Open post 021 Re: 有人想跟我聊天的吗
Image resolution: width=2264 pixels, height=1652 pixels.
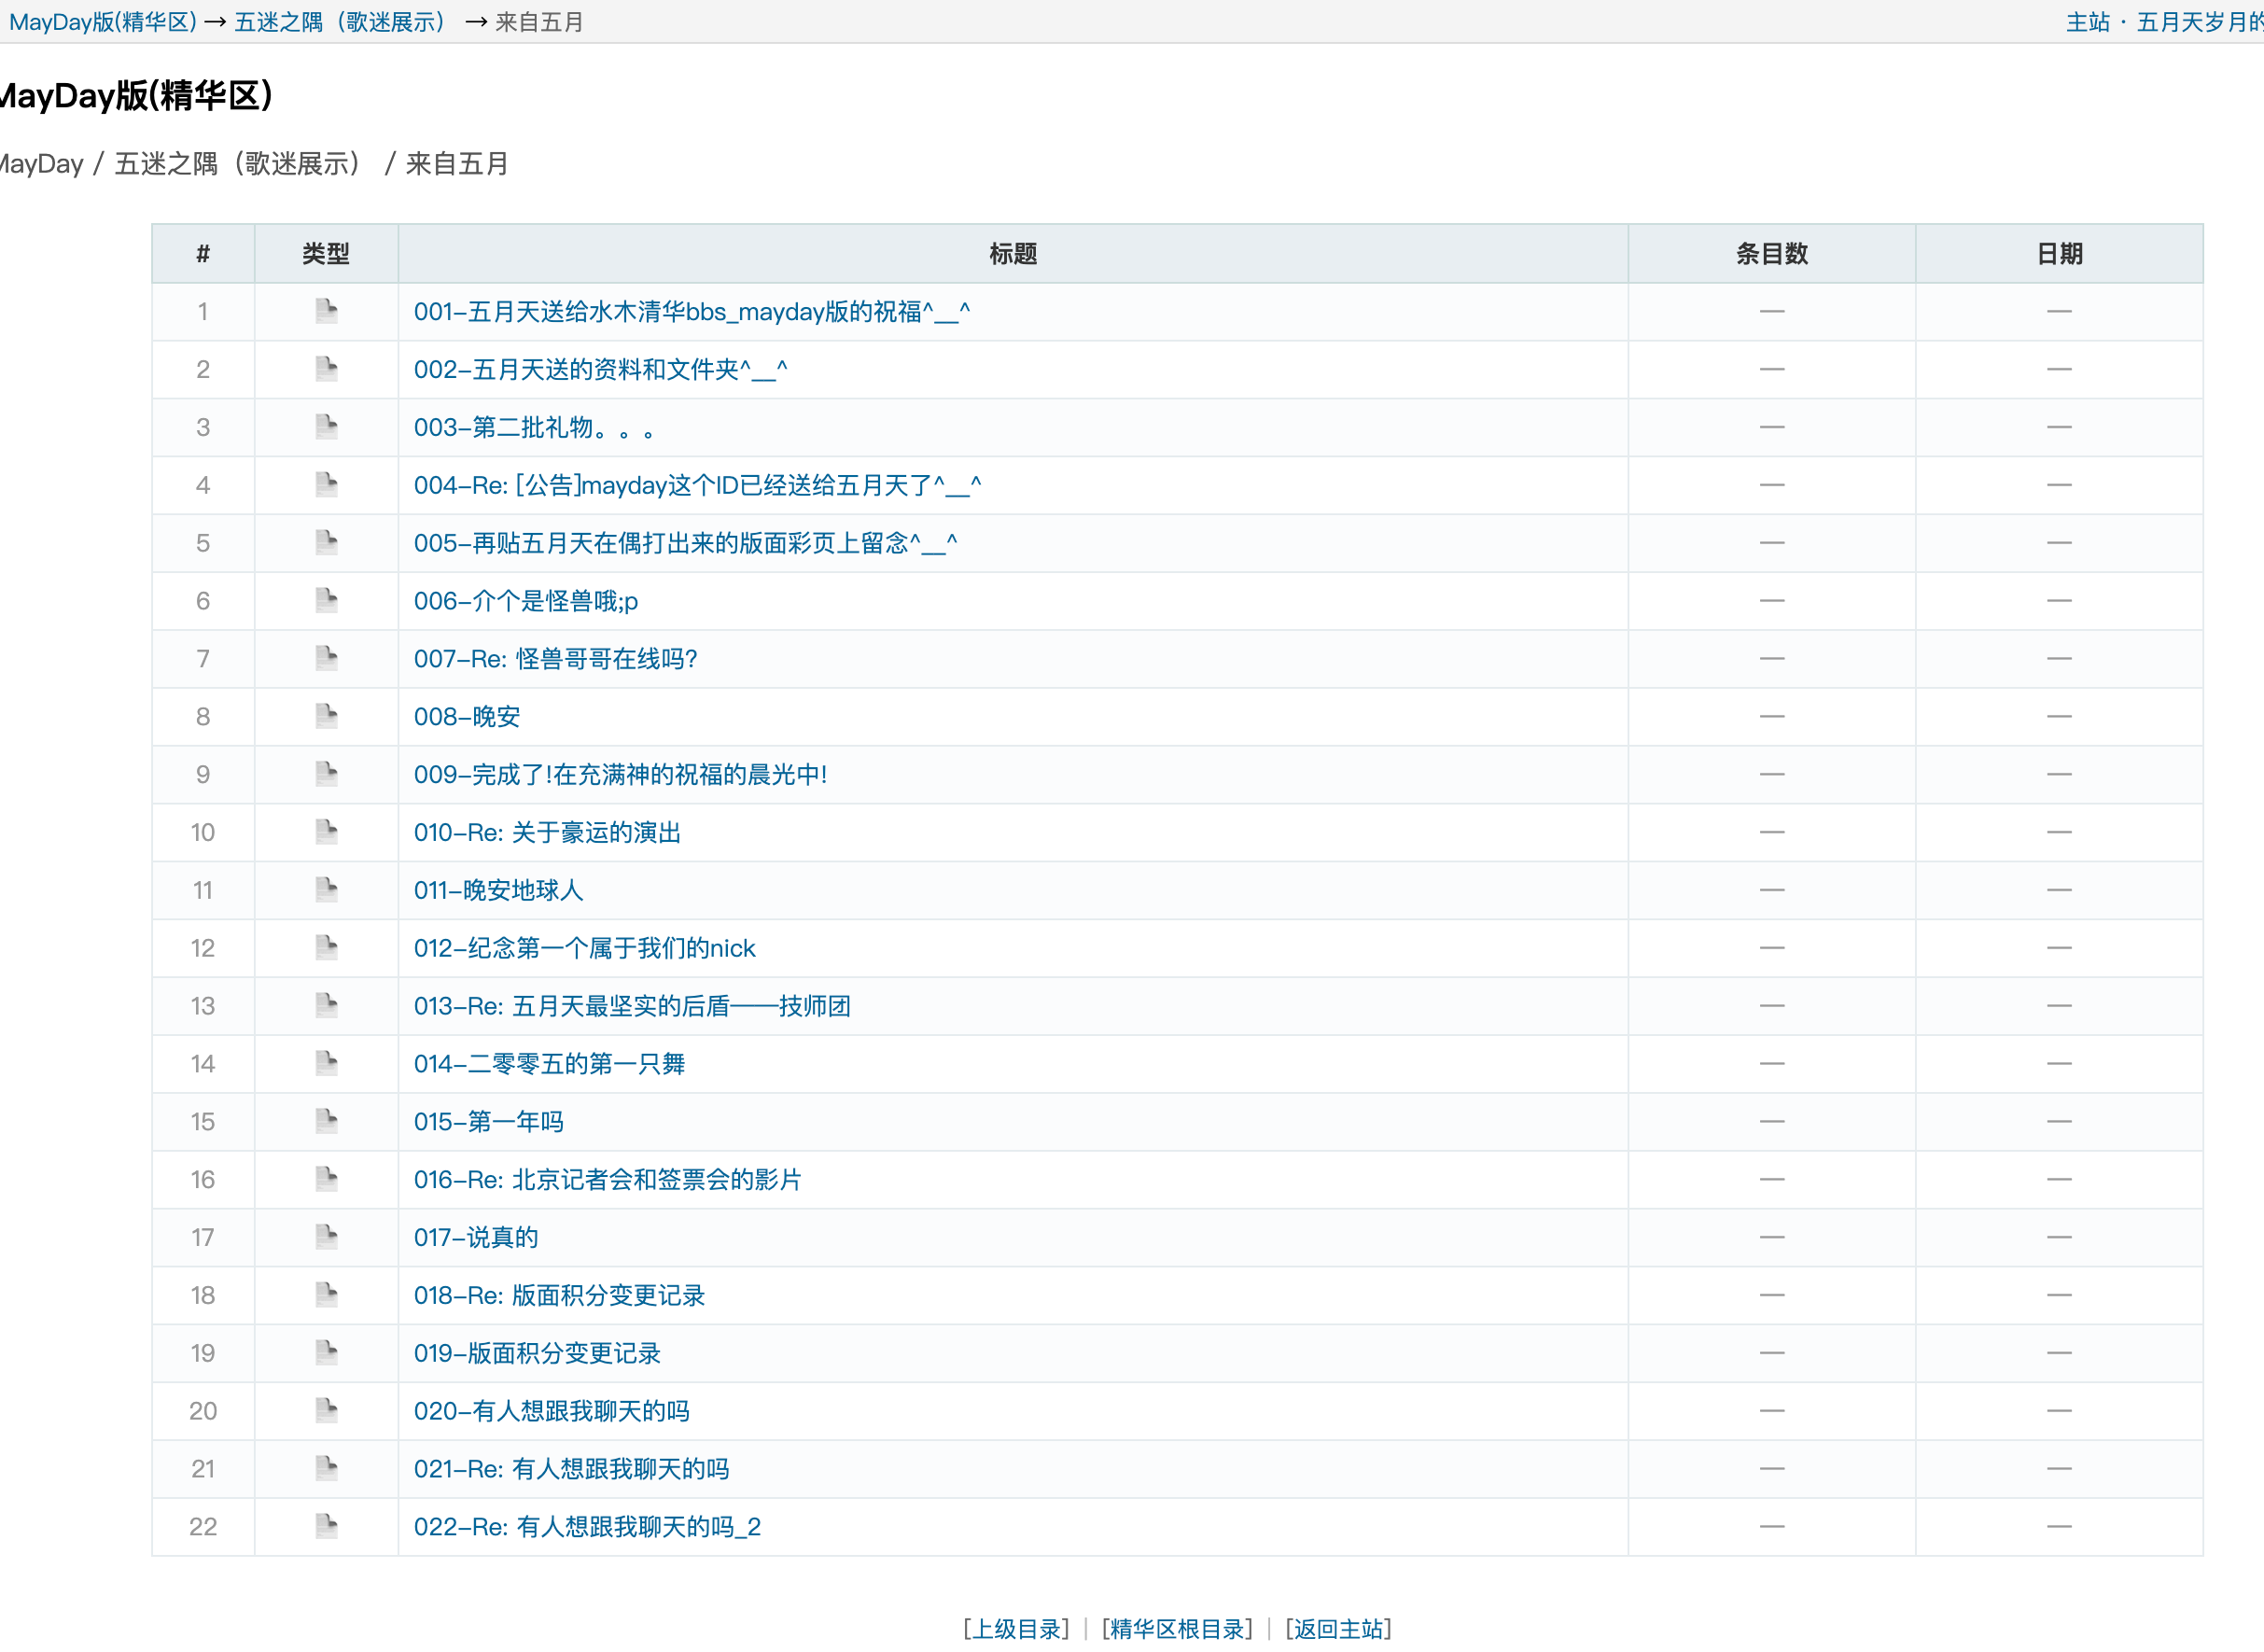pyautogui.click(x=572, y=1469)
